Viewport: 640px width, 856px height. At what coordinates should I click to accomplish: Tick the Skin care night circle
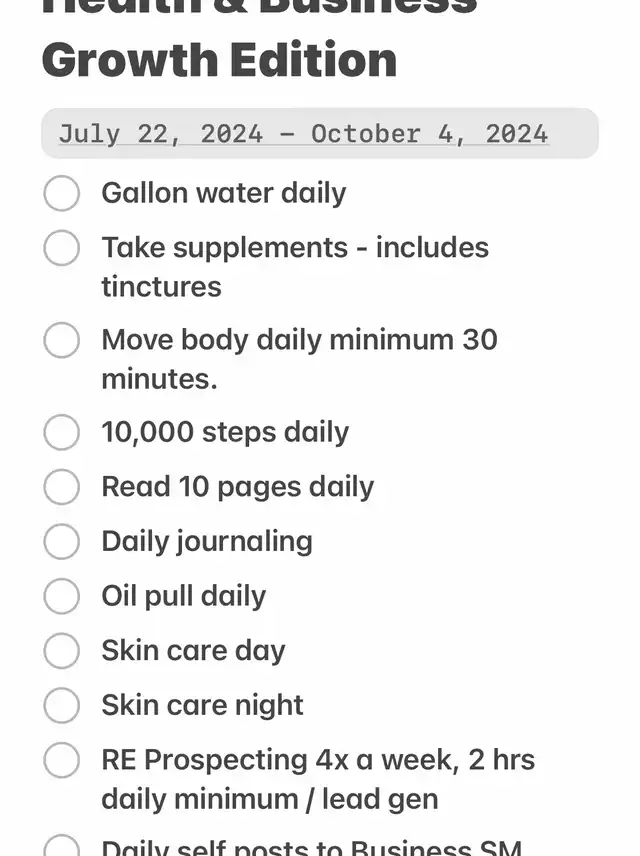(61, 705)
